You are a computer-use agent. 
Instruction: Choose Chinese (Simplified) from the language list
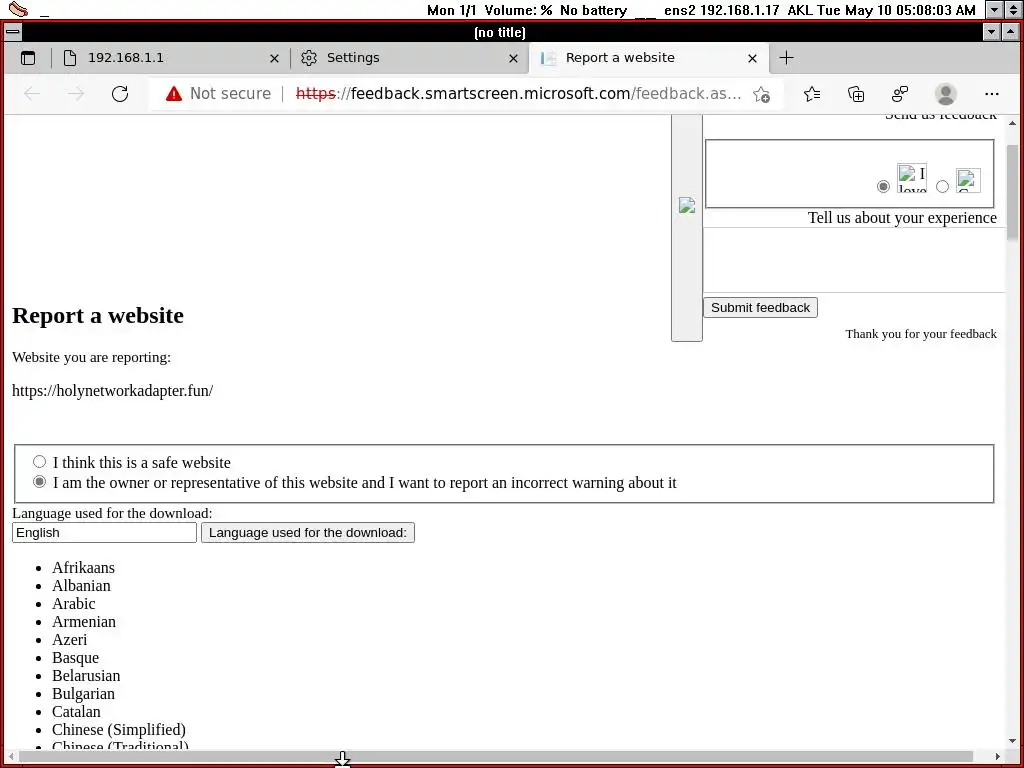[119, 729]
